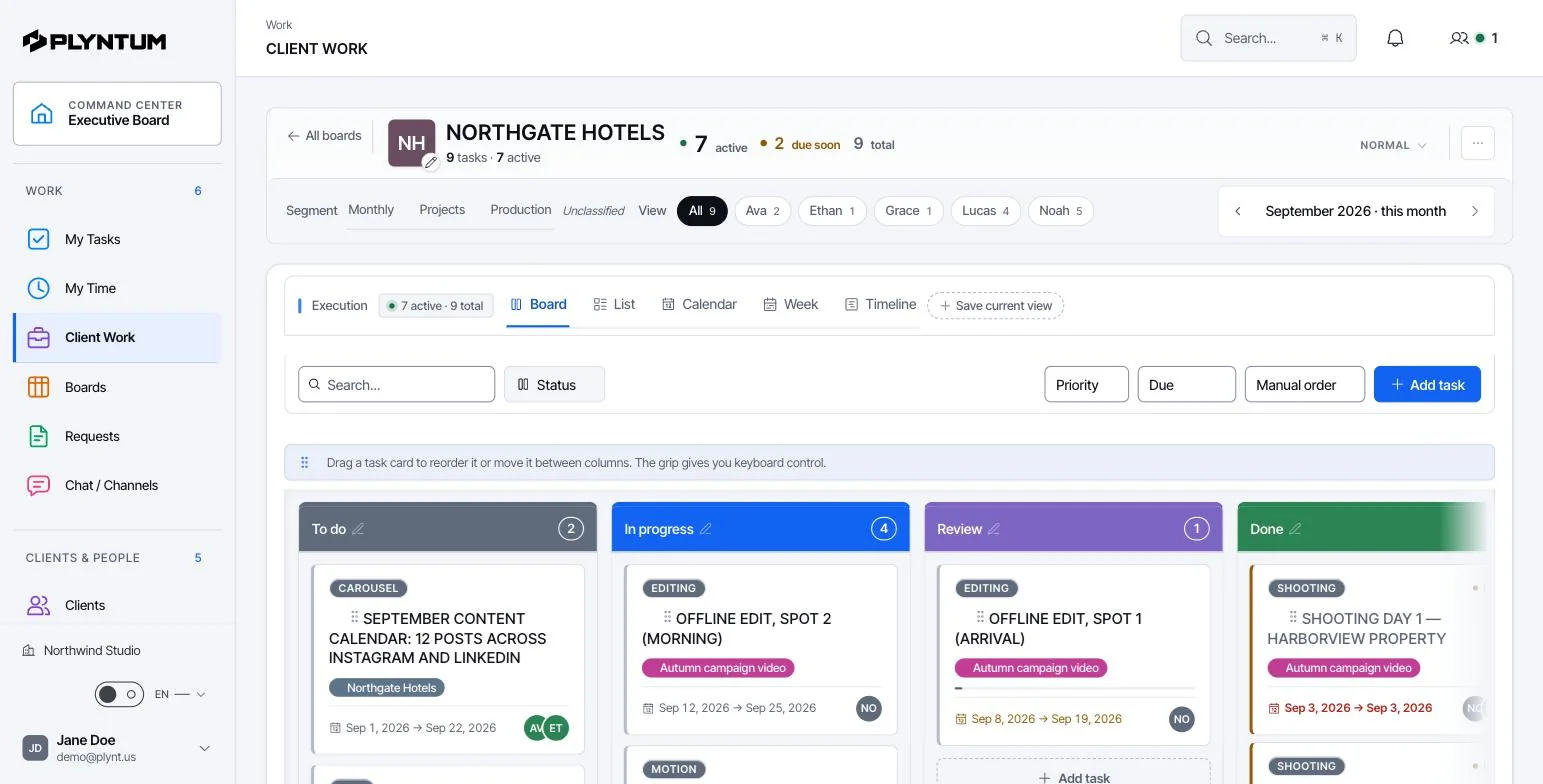Viewport: 1543px width, 784px height.
Task: Rename the In progress column
Action: tap(705, 529)
